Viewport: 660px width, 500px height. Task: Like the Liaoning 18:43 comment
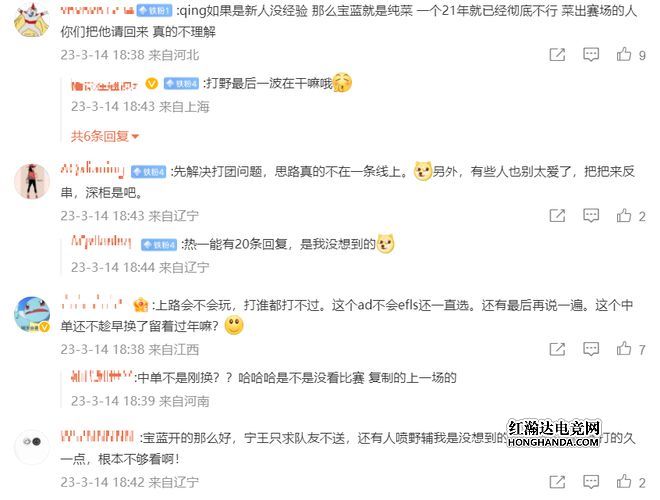pyautogui.click(x=624, y=215)
